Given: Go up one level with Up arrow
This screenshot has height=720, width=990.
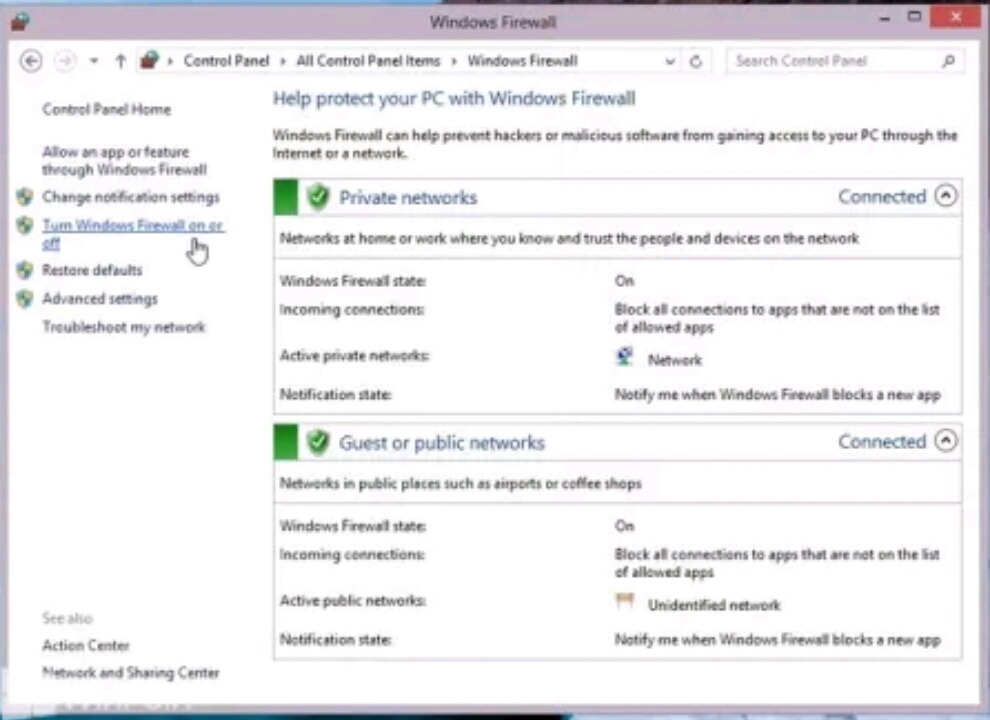Looking at the screenshot, I should point(120,61).
